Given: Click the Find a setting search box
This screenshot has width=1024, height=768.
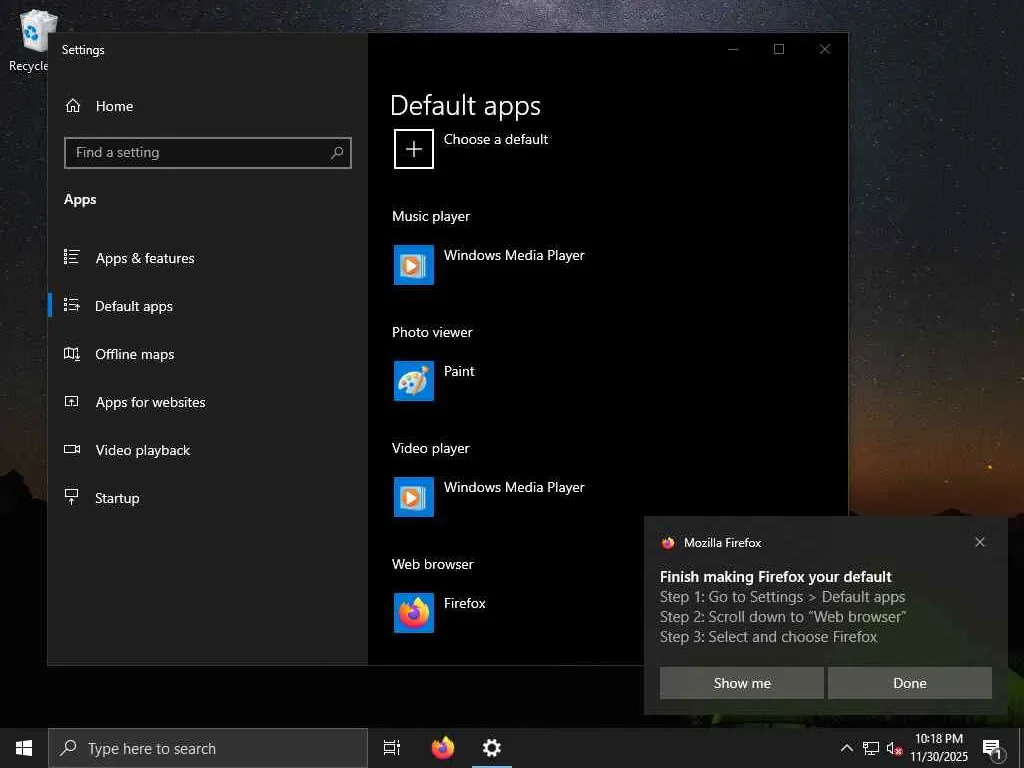Looking at the screenshot, I should pos(208,153).
